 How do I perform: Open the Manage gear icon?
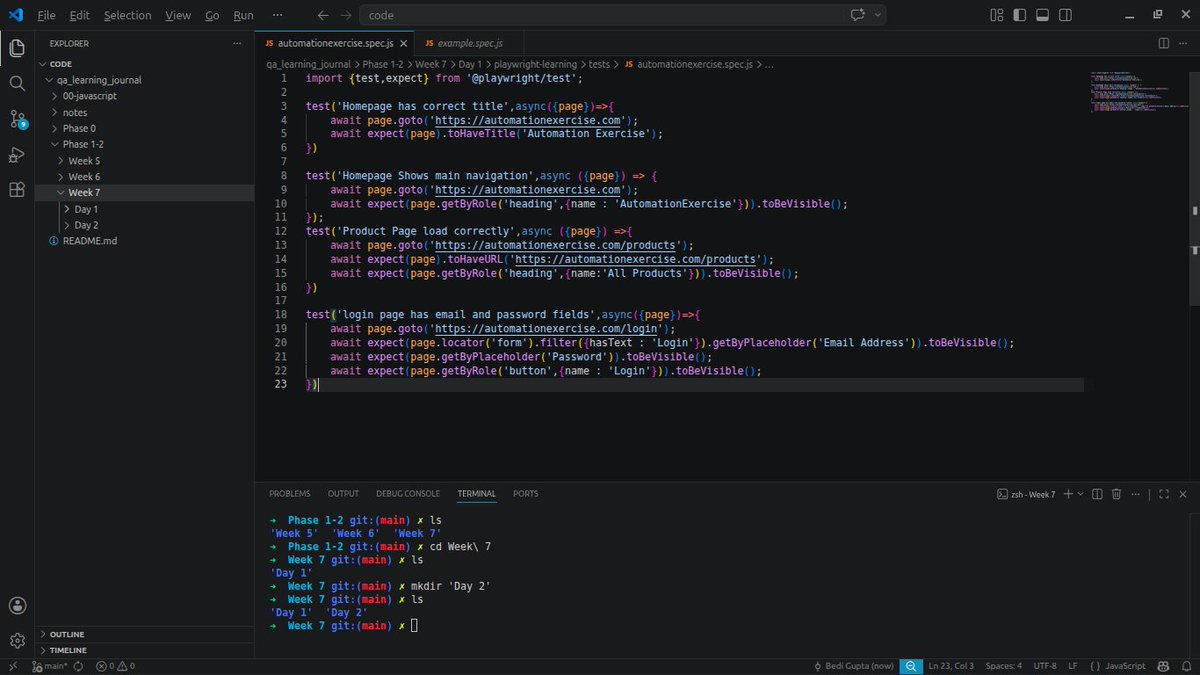(x=17, y=641)
